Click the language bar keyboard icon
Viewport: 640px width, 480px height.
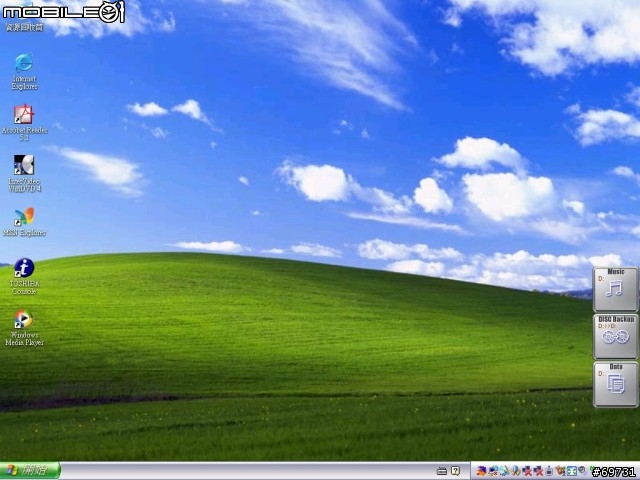(442, 471)
